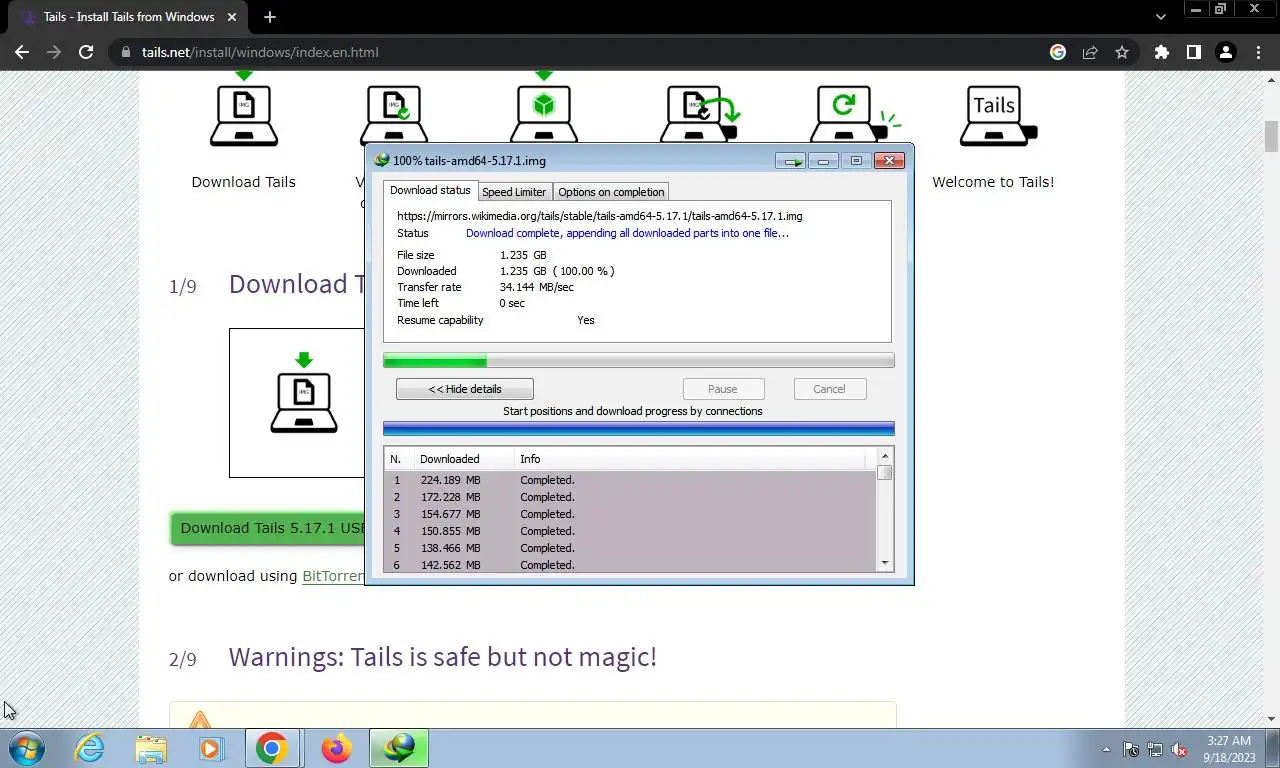
Task: Show hidden tray icons arrow
Action: 1106,749
